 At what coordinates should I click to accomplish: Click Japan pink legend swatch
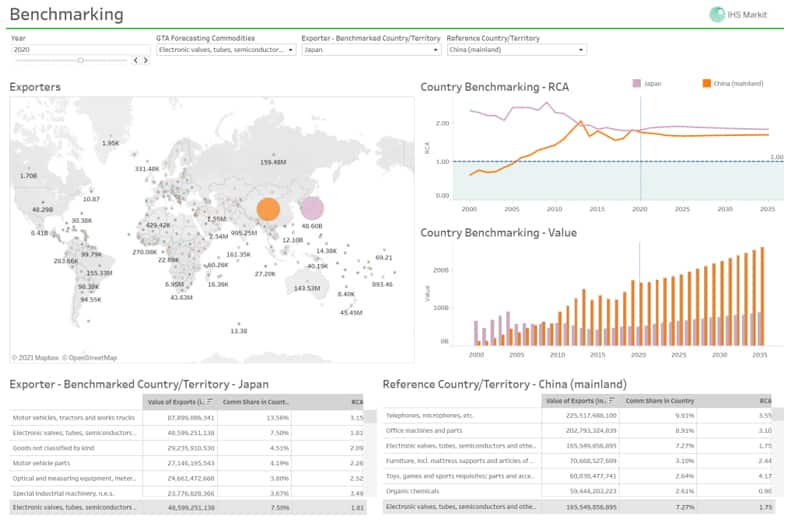tap(637, 84)
